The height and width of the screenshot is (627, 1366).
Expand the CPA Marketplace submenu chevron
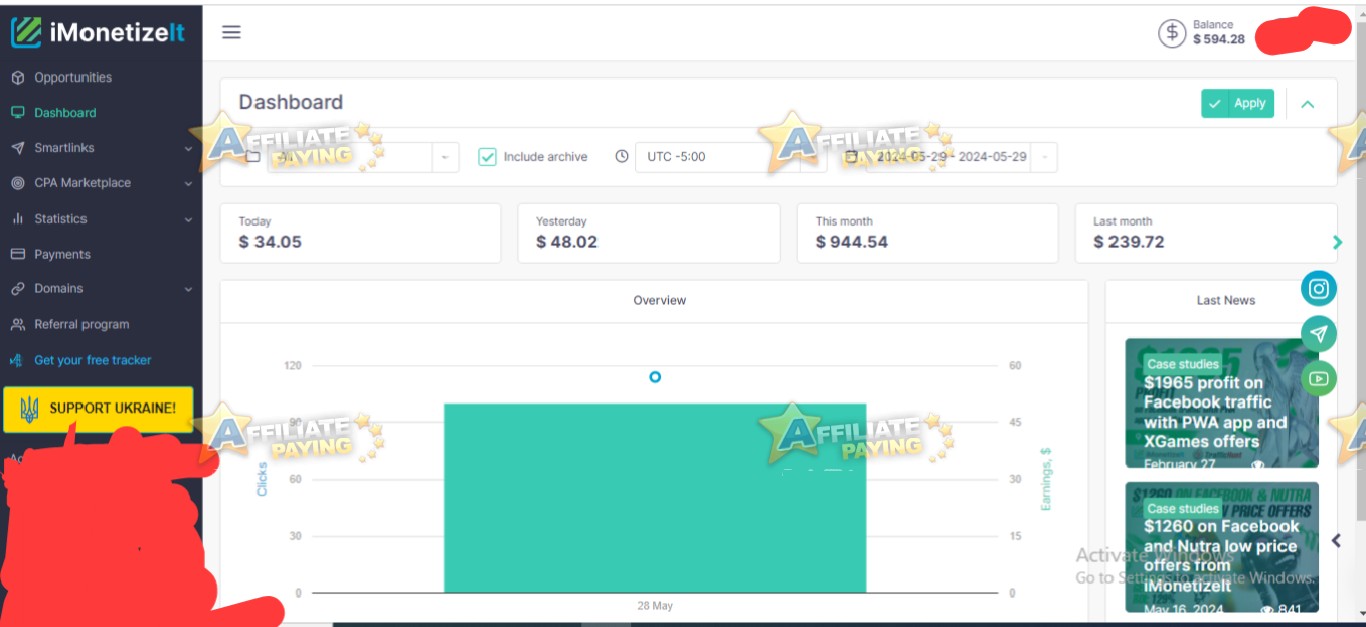189,184
